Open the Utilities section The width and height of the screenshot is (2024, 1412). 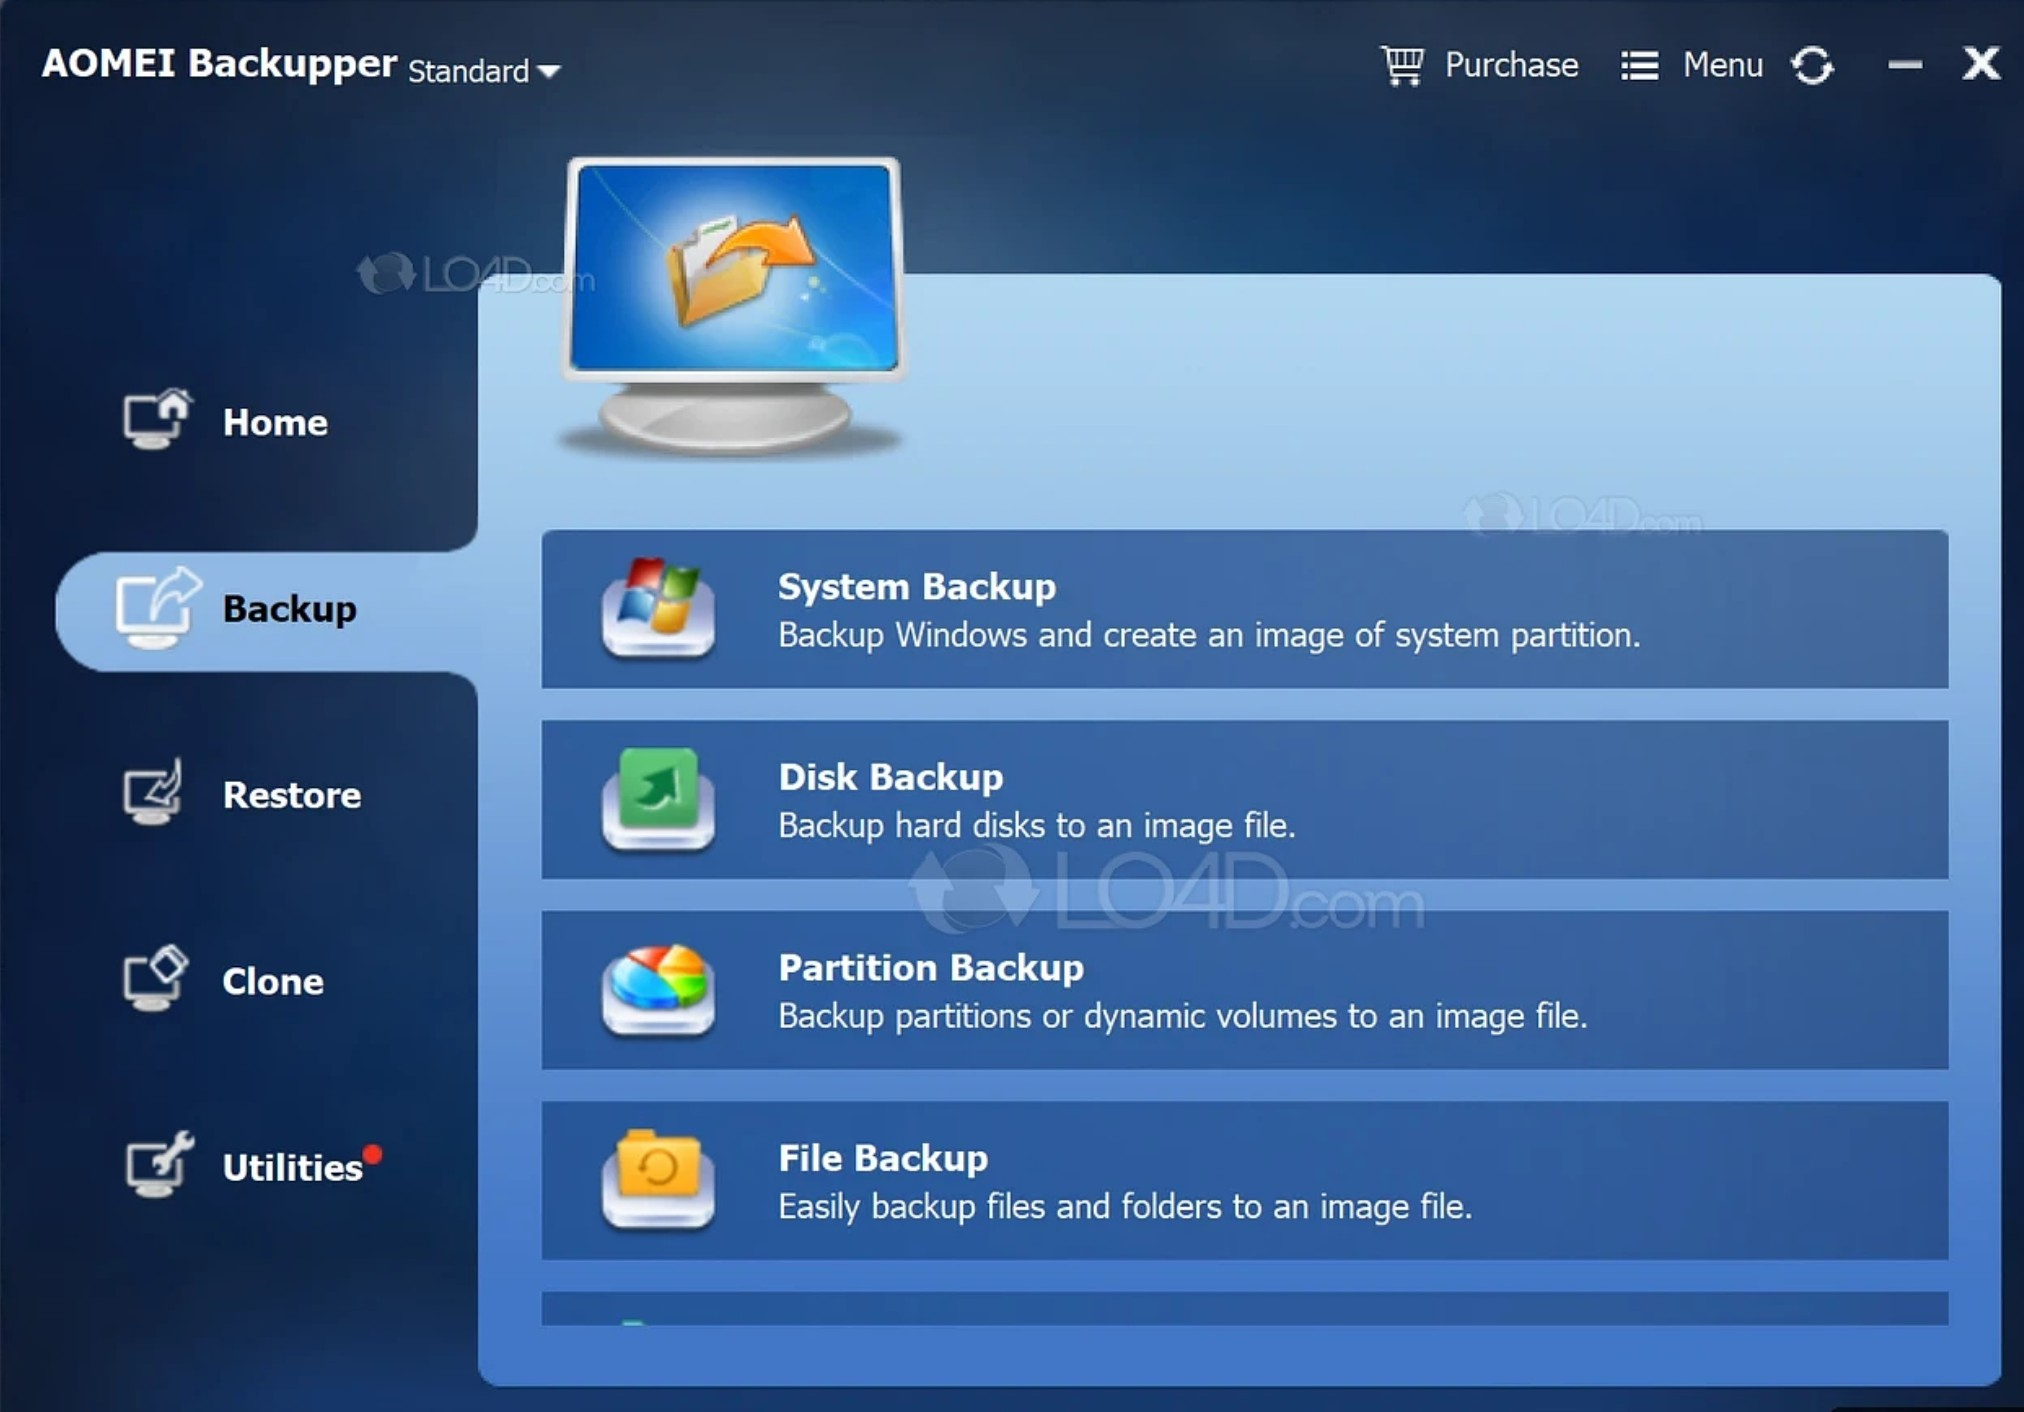point(253,1166)
